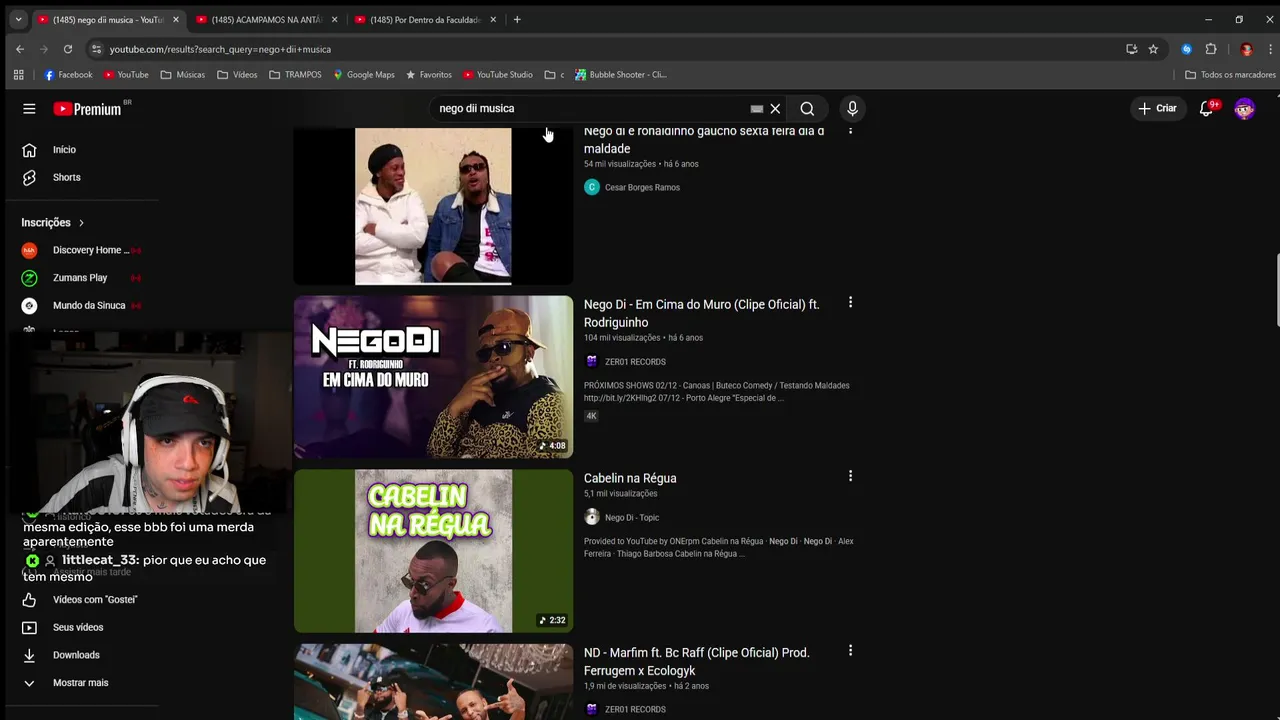Open ND - Marfim ft. Bc Raff title
The height and width of the screenshot is (720, 1280).
point(697,661)
